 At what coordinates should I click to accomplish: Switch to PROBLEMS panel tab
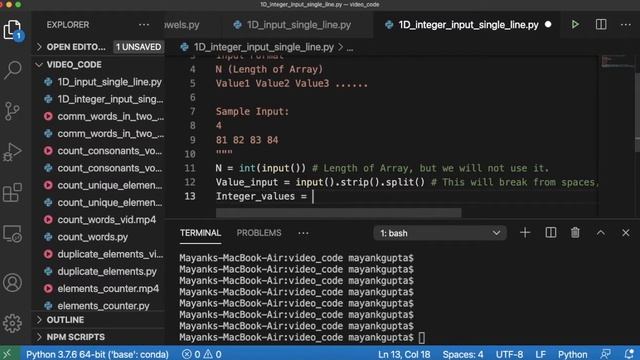pos(259,233)
